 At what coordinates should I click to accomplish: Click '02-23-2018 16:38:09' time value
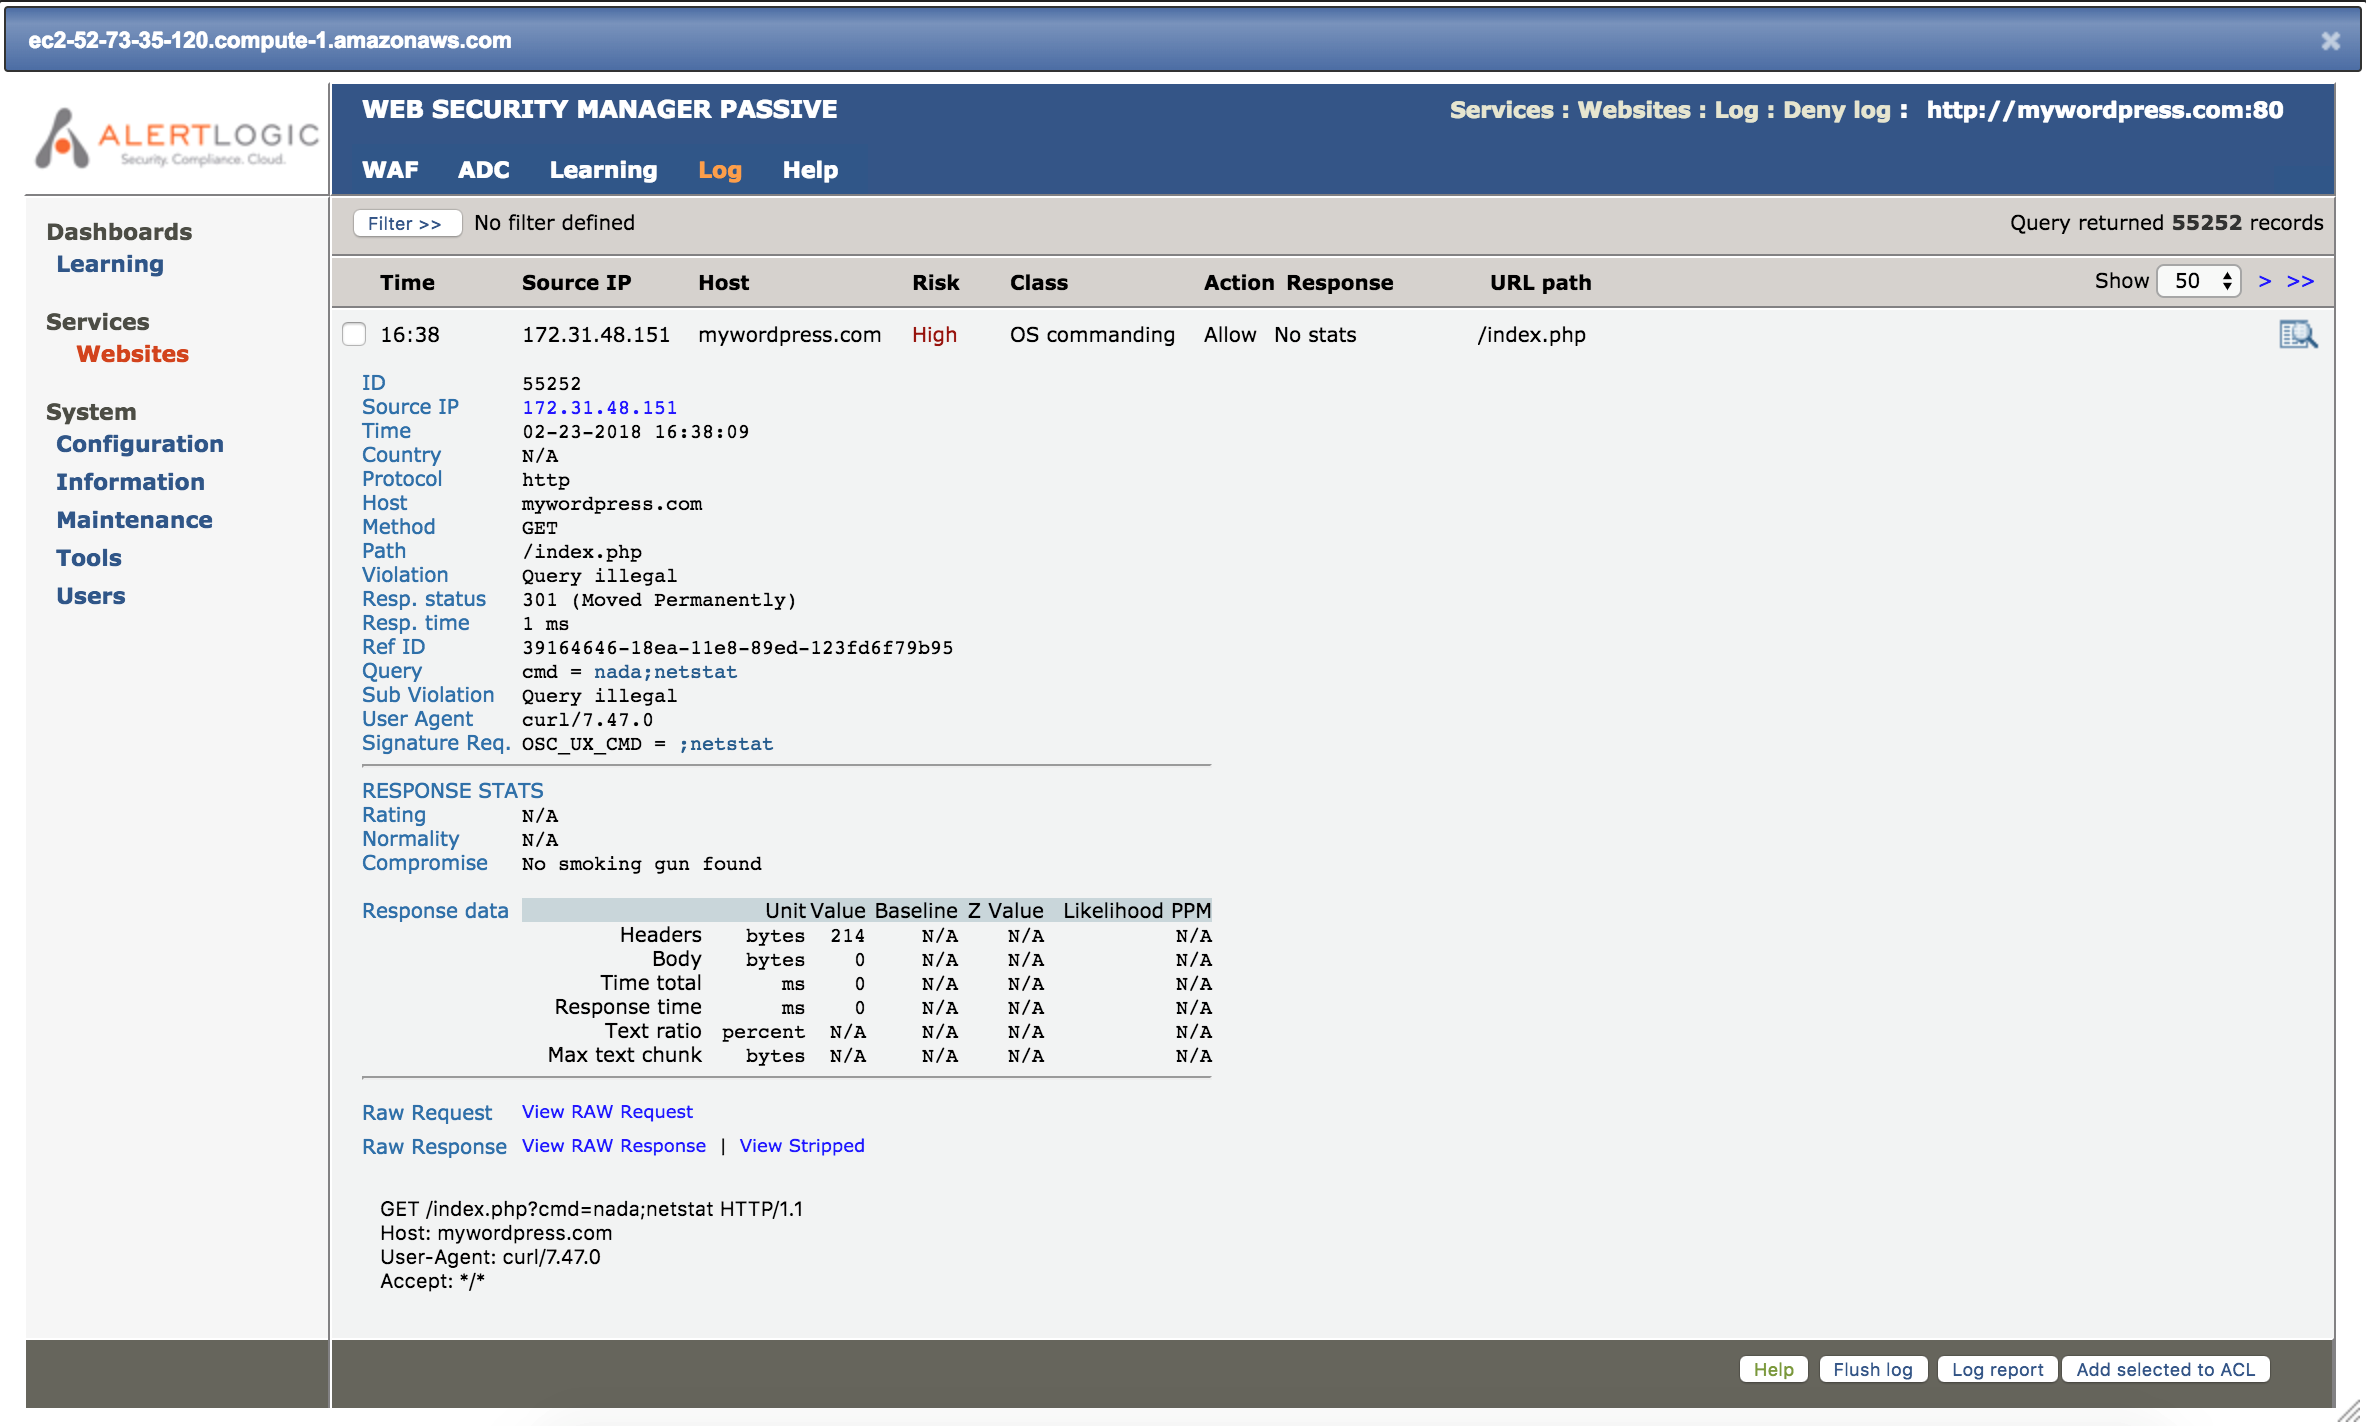click(635, 432)
